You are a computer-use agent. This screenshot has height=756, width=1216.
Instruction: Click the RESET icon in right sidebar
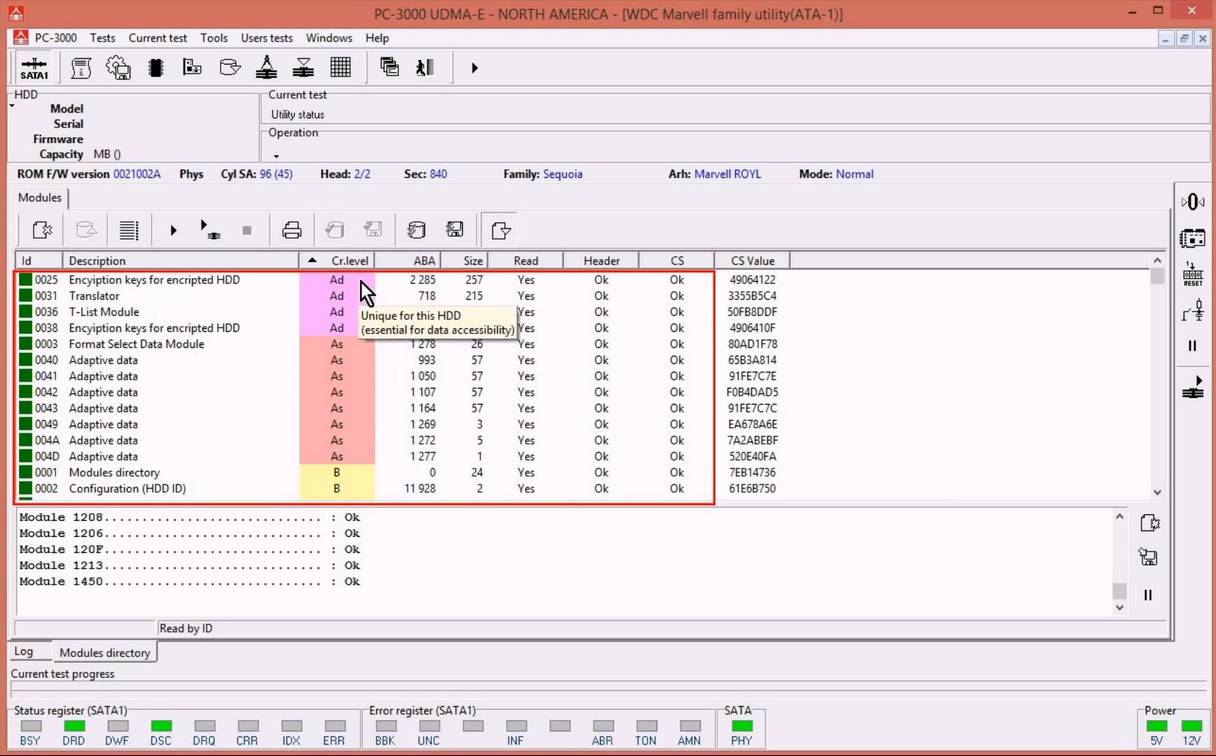click(x=1192, y=275)
